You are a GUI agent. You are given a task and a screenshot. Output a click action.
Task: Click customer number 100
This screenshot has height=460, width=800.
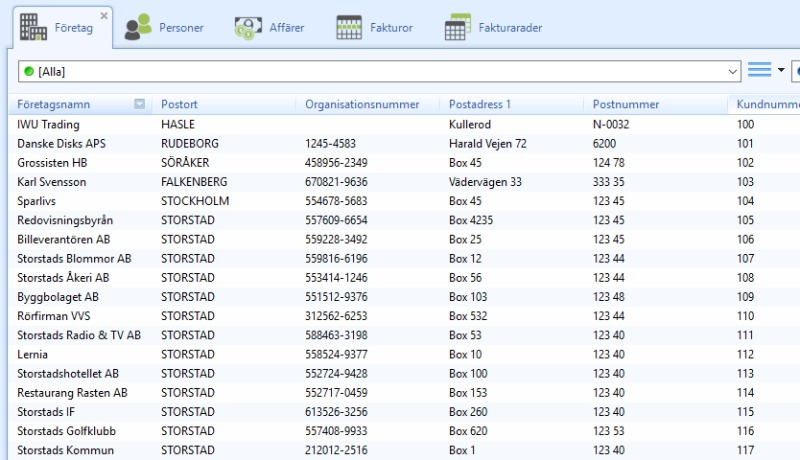745,124
